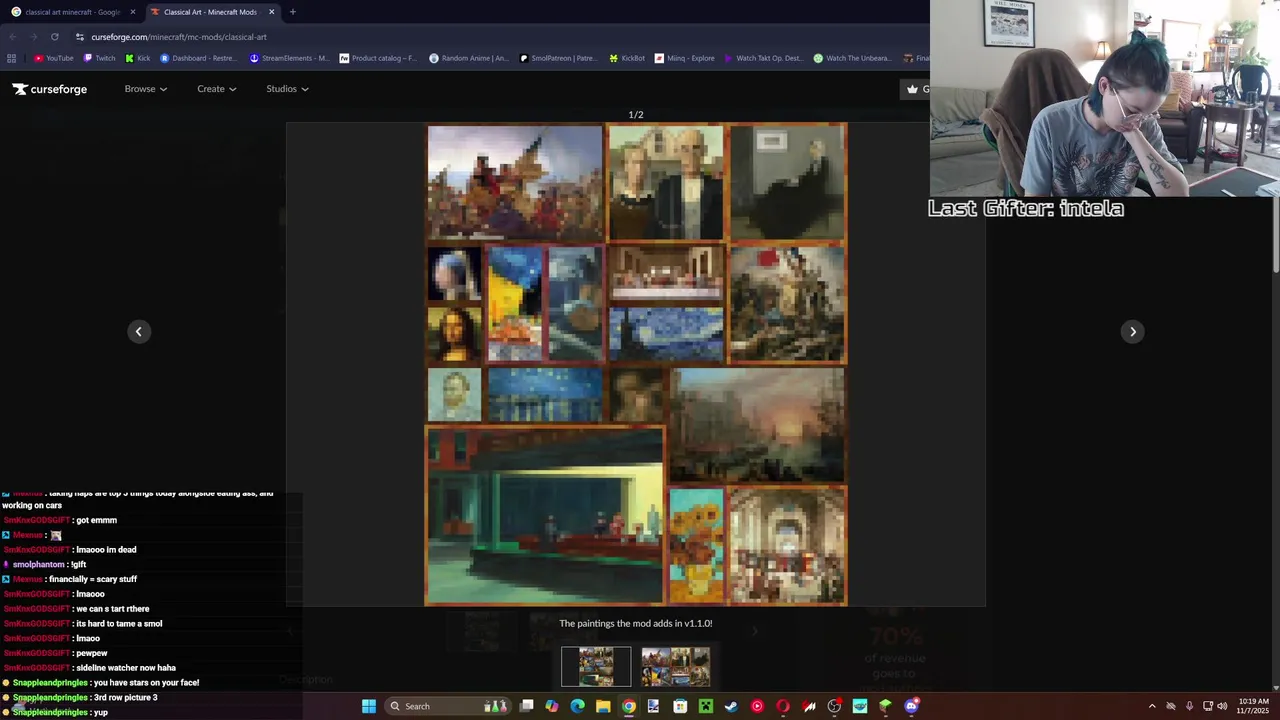Select the second gallery thumbnail
Screen dimensions: 1280x720
[675, 667]
